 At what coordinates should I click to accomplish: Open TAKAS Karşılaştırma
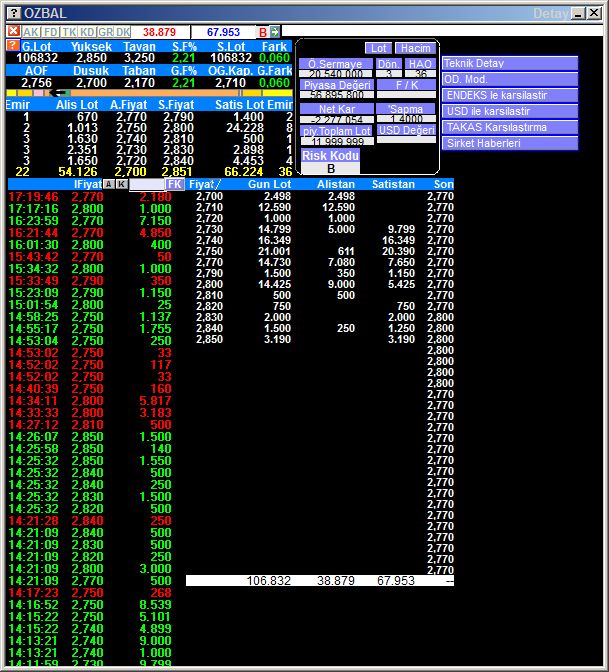[x=510, y=127]
